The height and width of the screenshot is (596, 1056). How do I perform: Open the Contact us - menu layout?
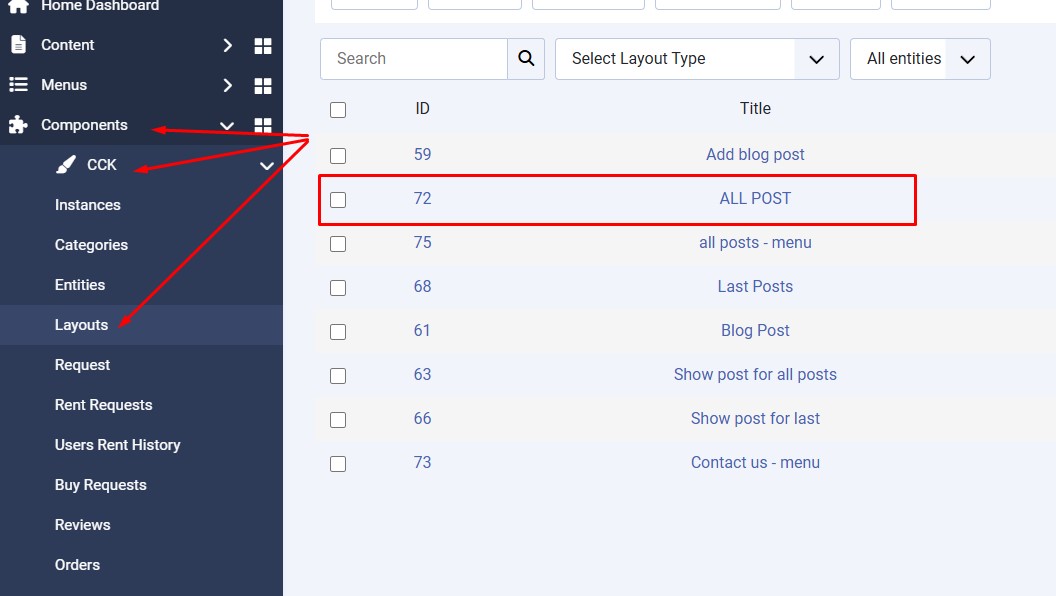(755, 462)
